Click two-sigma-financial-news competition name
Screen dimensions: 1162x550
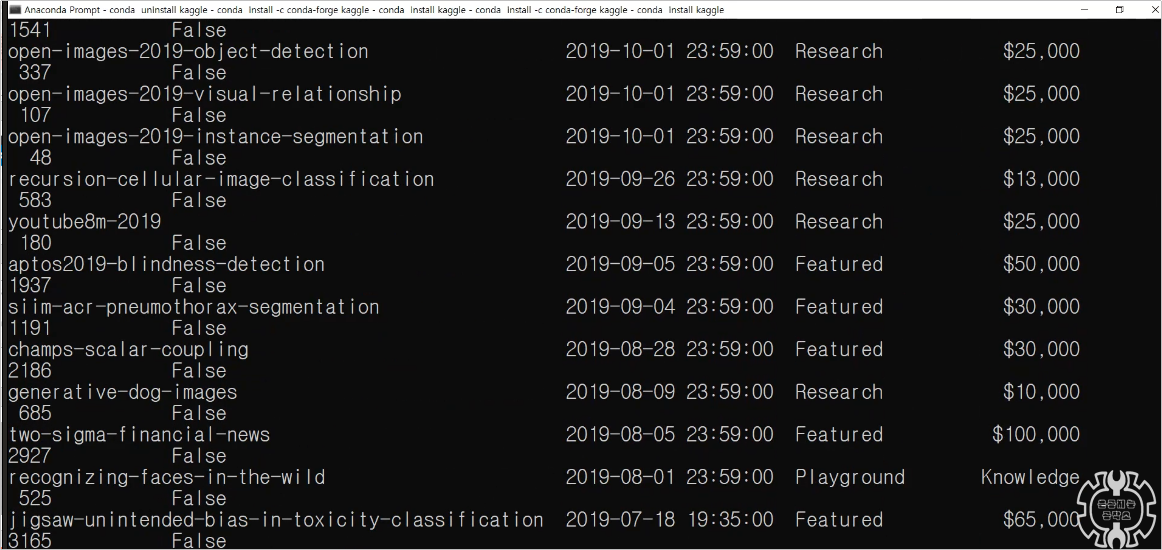click(139, 434)
